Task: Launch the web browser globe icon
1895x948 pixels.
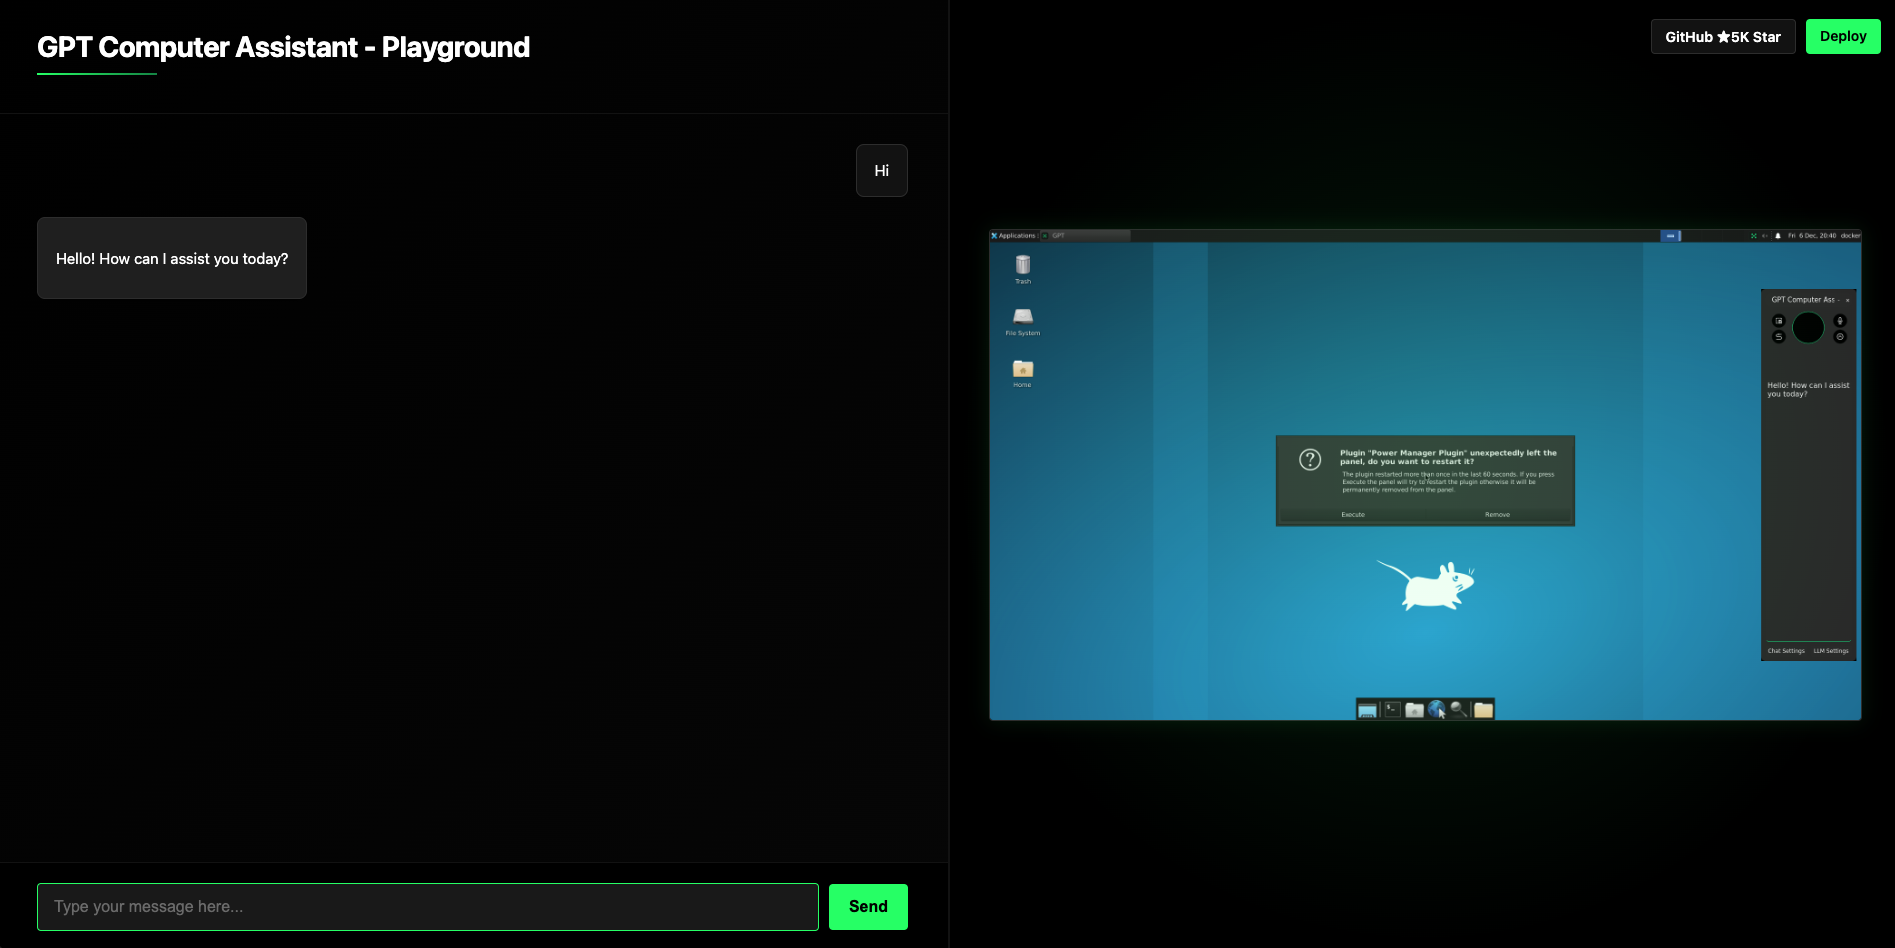Action: 1437,710
